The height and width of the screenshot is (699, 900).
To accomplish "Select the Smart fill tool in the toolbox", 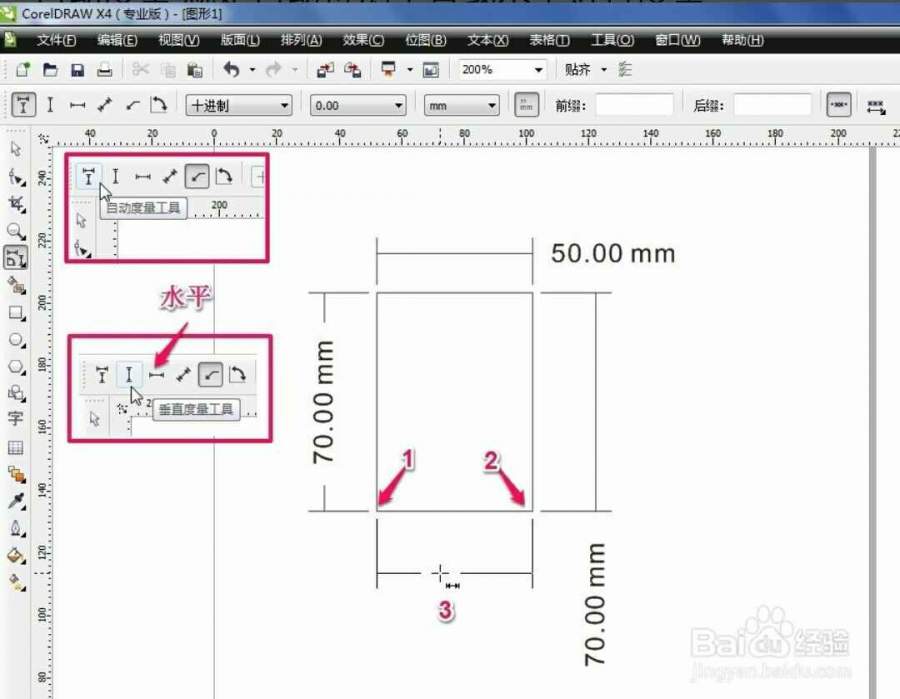I will click(x=16, y=285).
